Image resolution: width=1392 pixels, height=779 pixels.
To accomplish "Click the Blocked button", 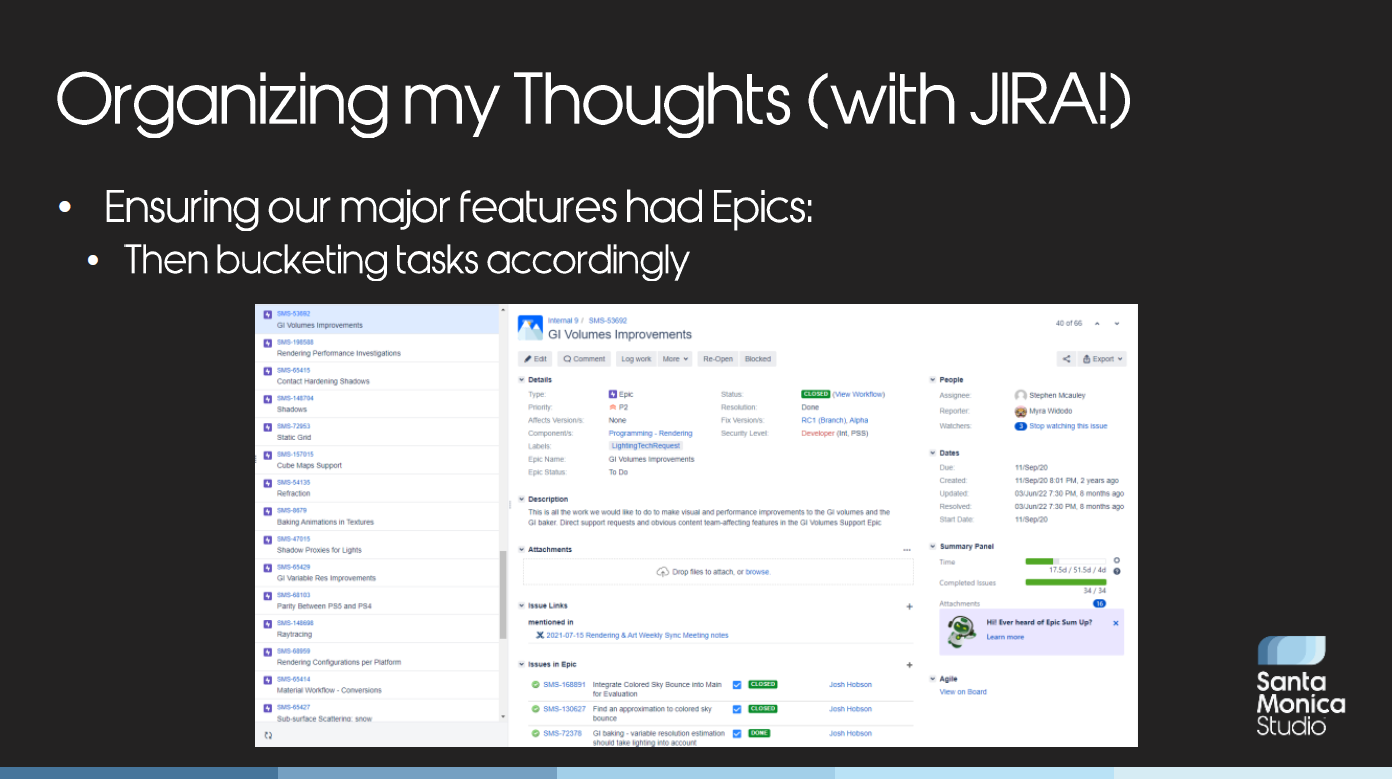I will click(x=758, y=359).
